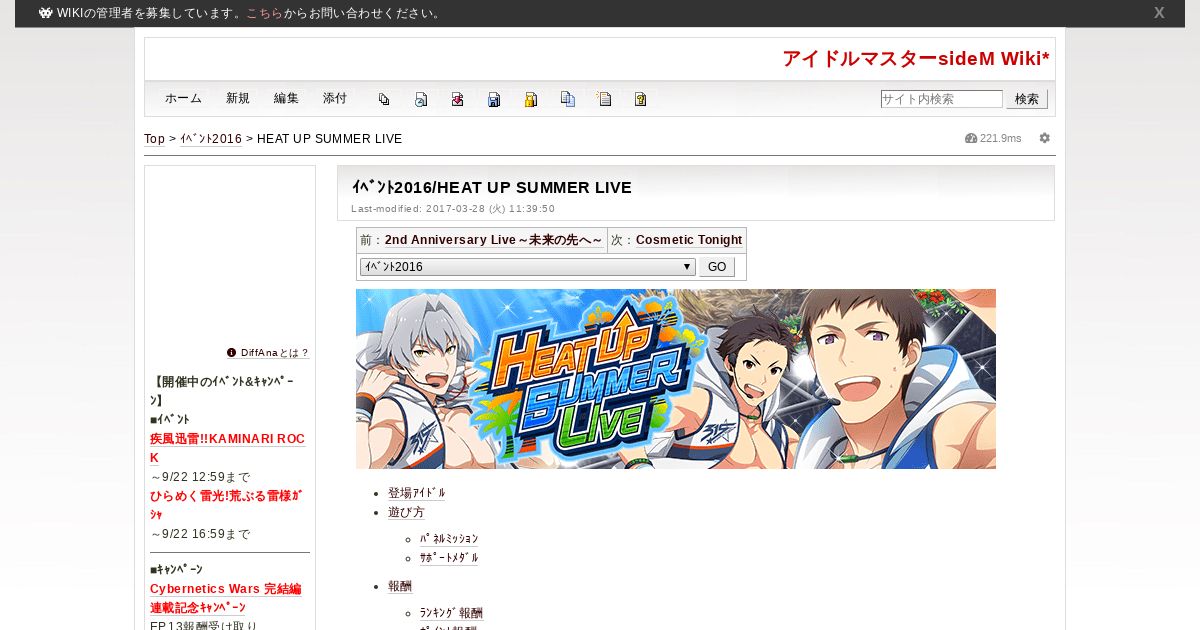Click the new page list icon
The width and height of the screenshot is (1200, 630).
(604, 99)
